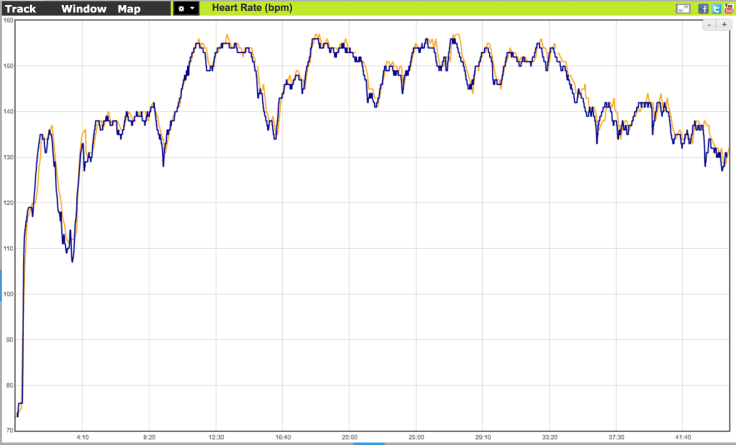This screenshot has height=445, width=736.
Task: Toggle fullscreen with the expand icon
Action: coord(684,8)
